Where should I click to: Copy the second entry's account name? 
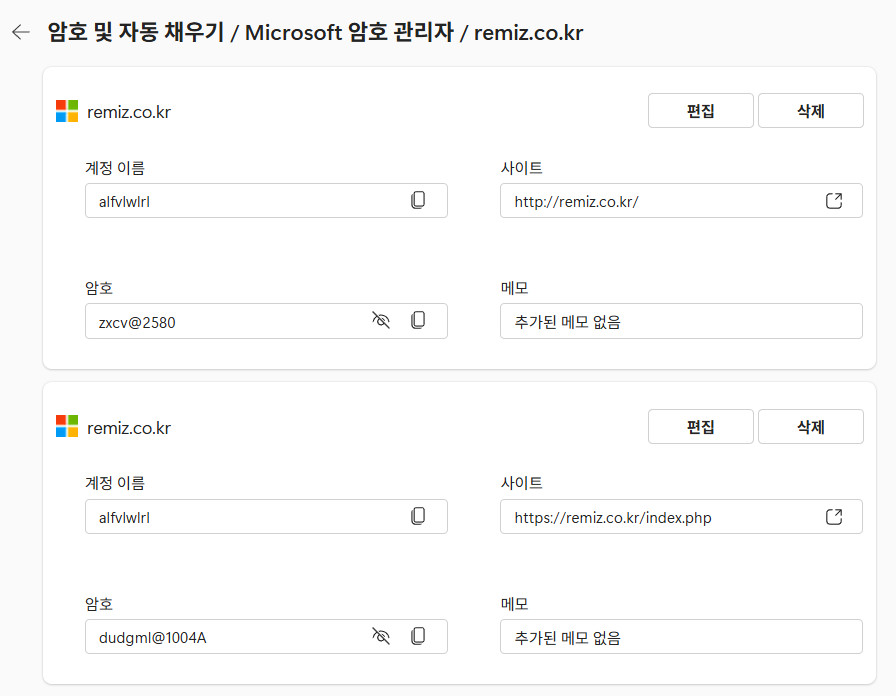pos(418,517)
